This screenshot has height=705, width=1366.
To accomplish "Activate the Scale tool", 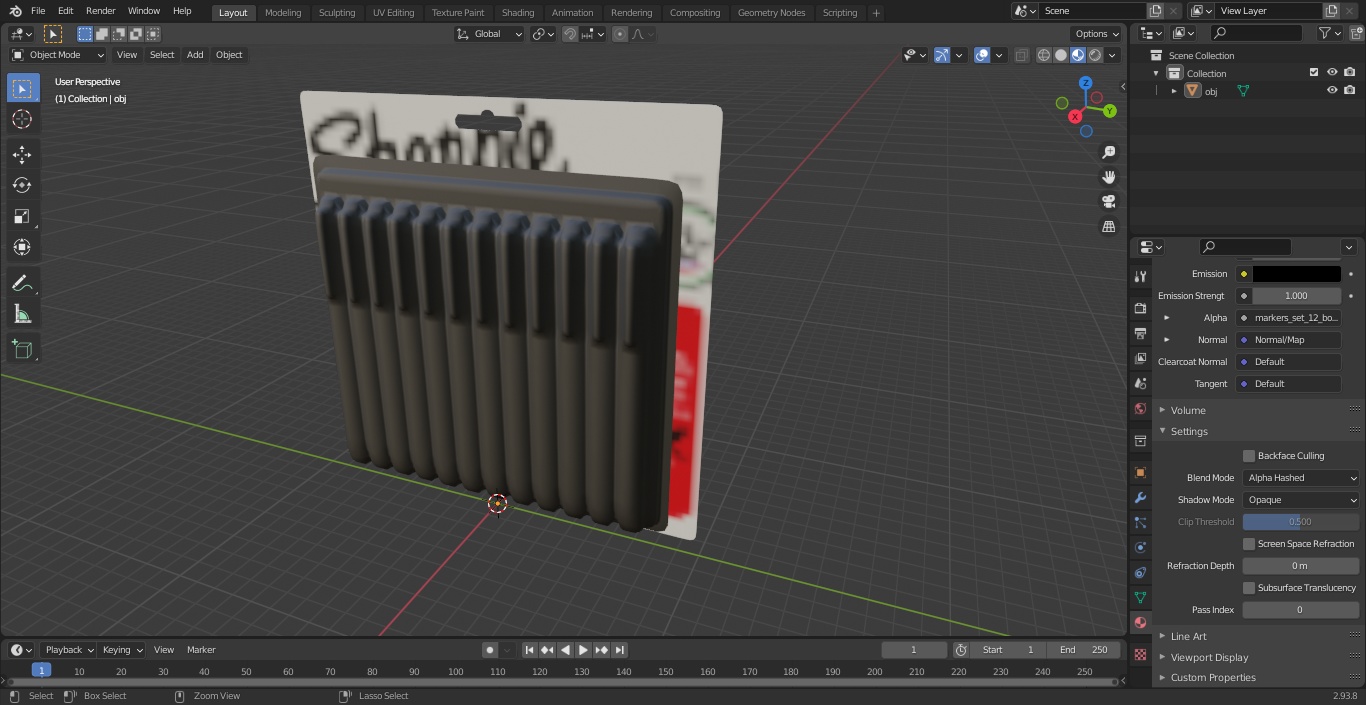I will point(22,216).
